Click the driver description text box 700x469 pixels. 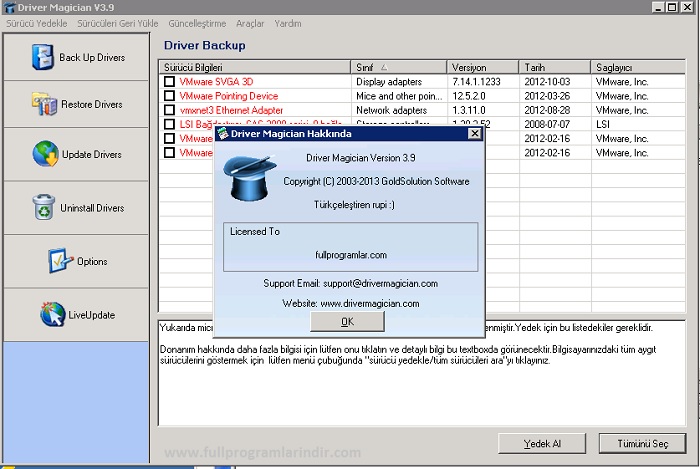tap(420, 380)
